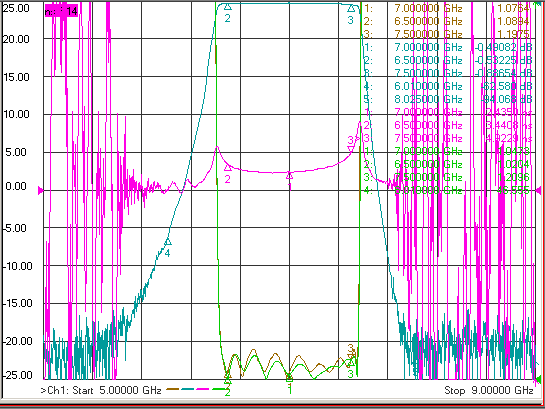The width and height of the screenshot is (545, 409).
Task: Select magenta marker 1 on group delay trace
Action: pyautogui.click(x=289, y=176)
